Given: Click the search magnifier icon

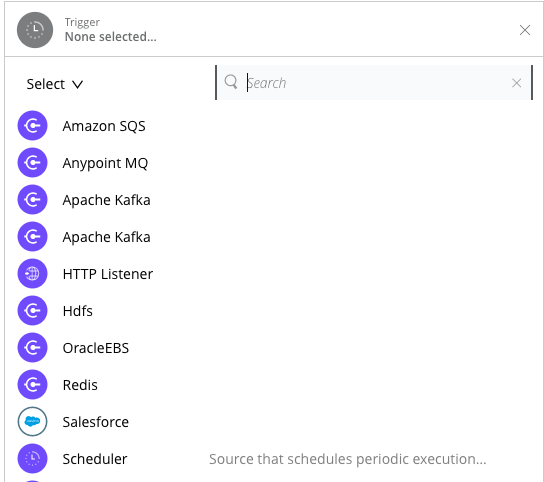Looking at the screenshot, I should [231, 82].
